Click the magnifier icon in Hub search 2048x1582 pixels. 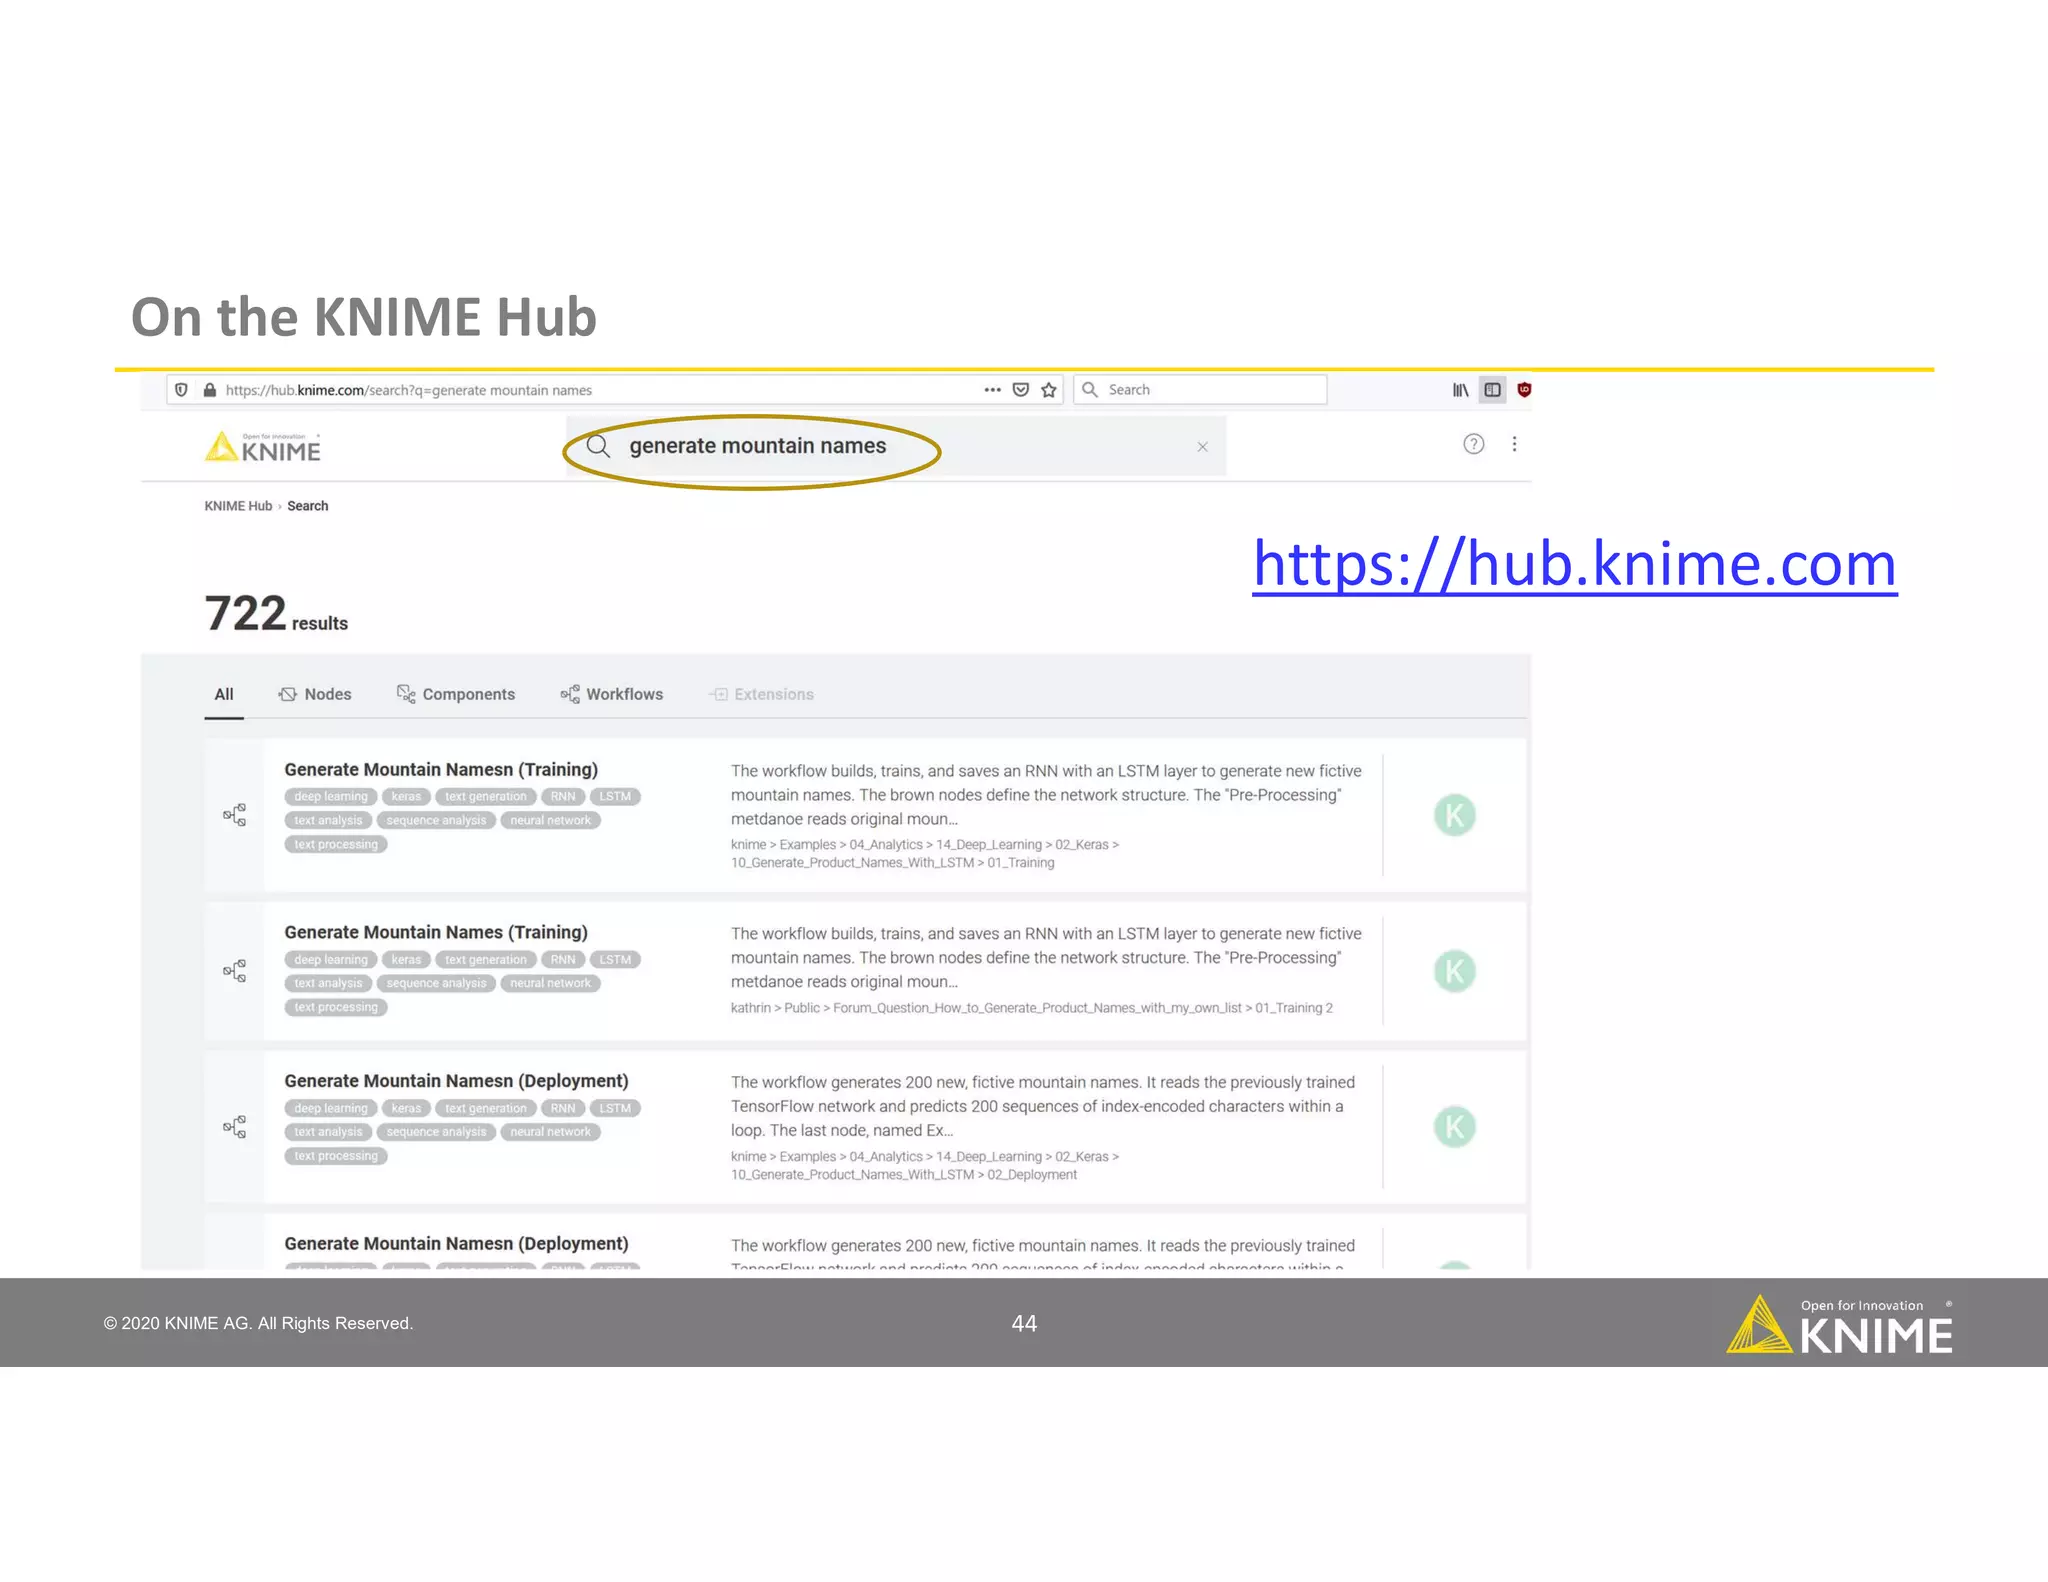(x=598, y=446)
